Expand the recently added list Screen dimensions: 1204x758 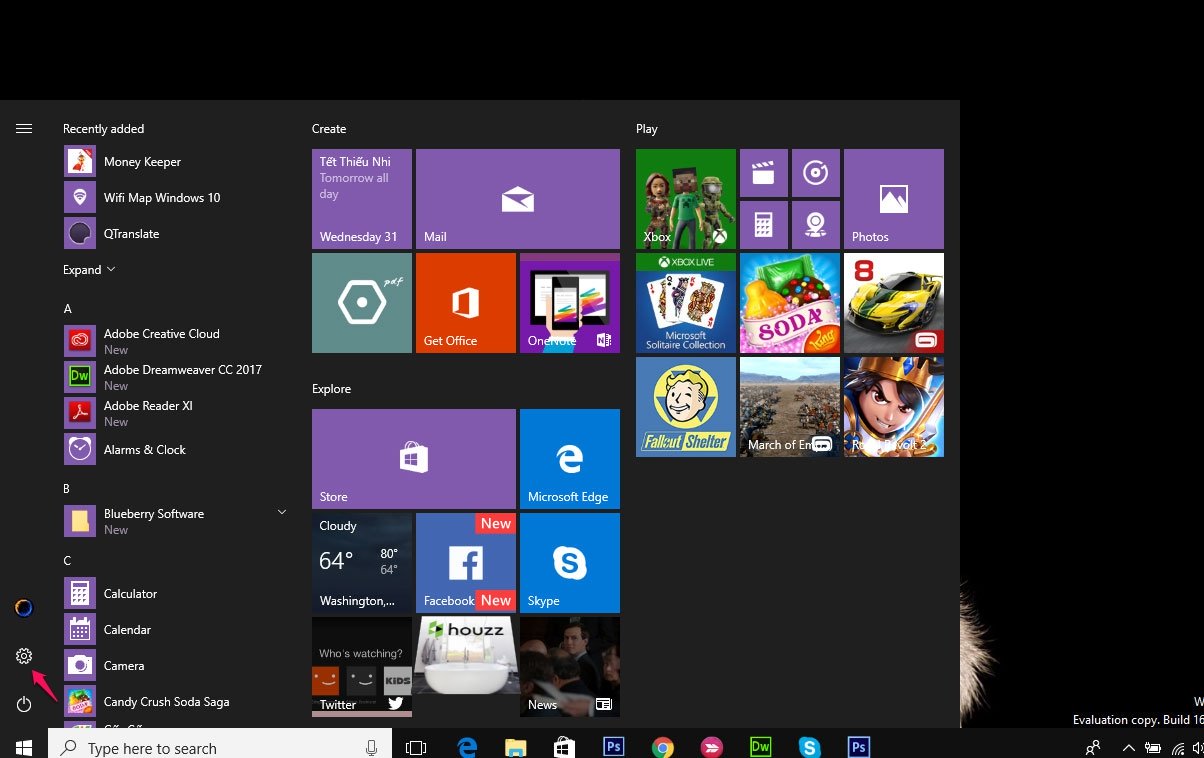tap(89, 270)
